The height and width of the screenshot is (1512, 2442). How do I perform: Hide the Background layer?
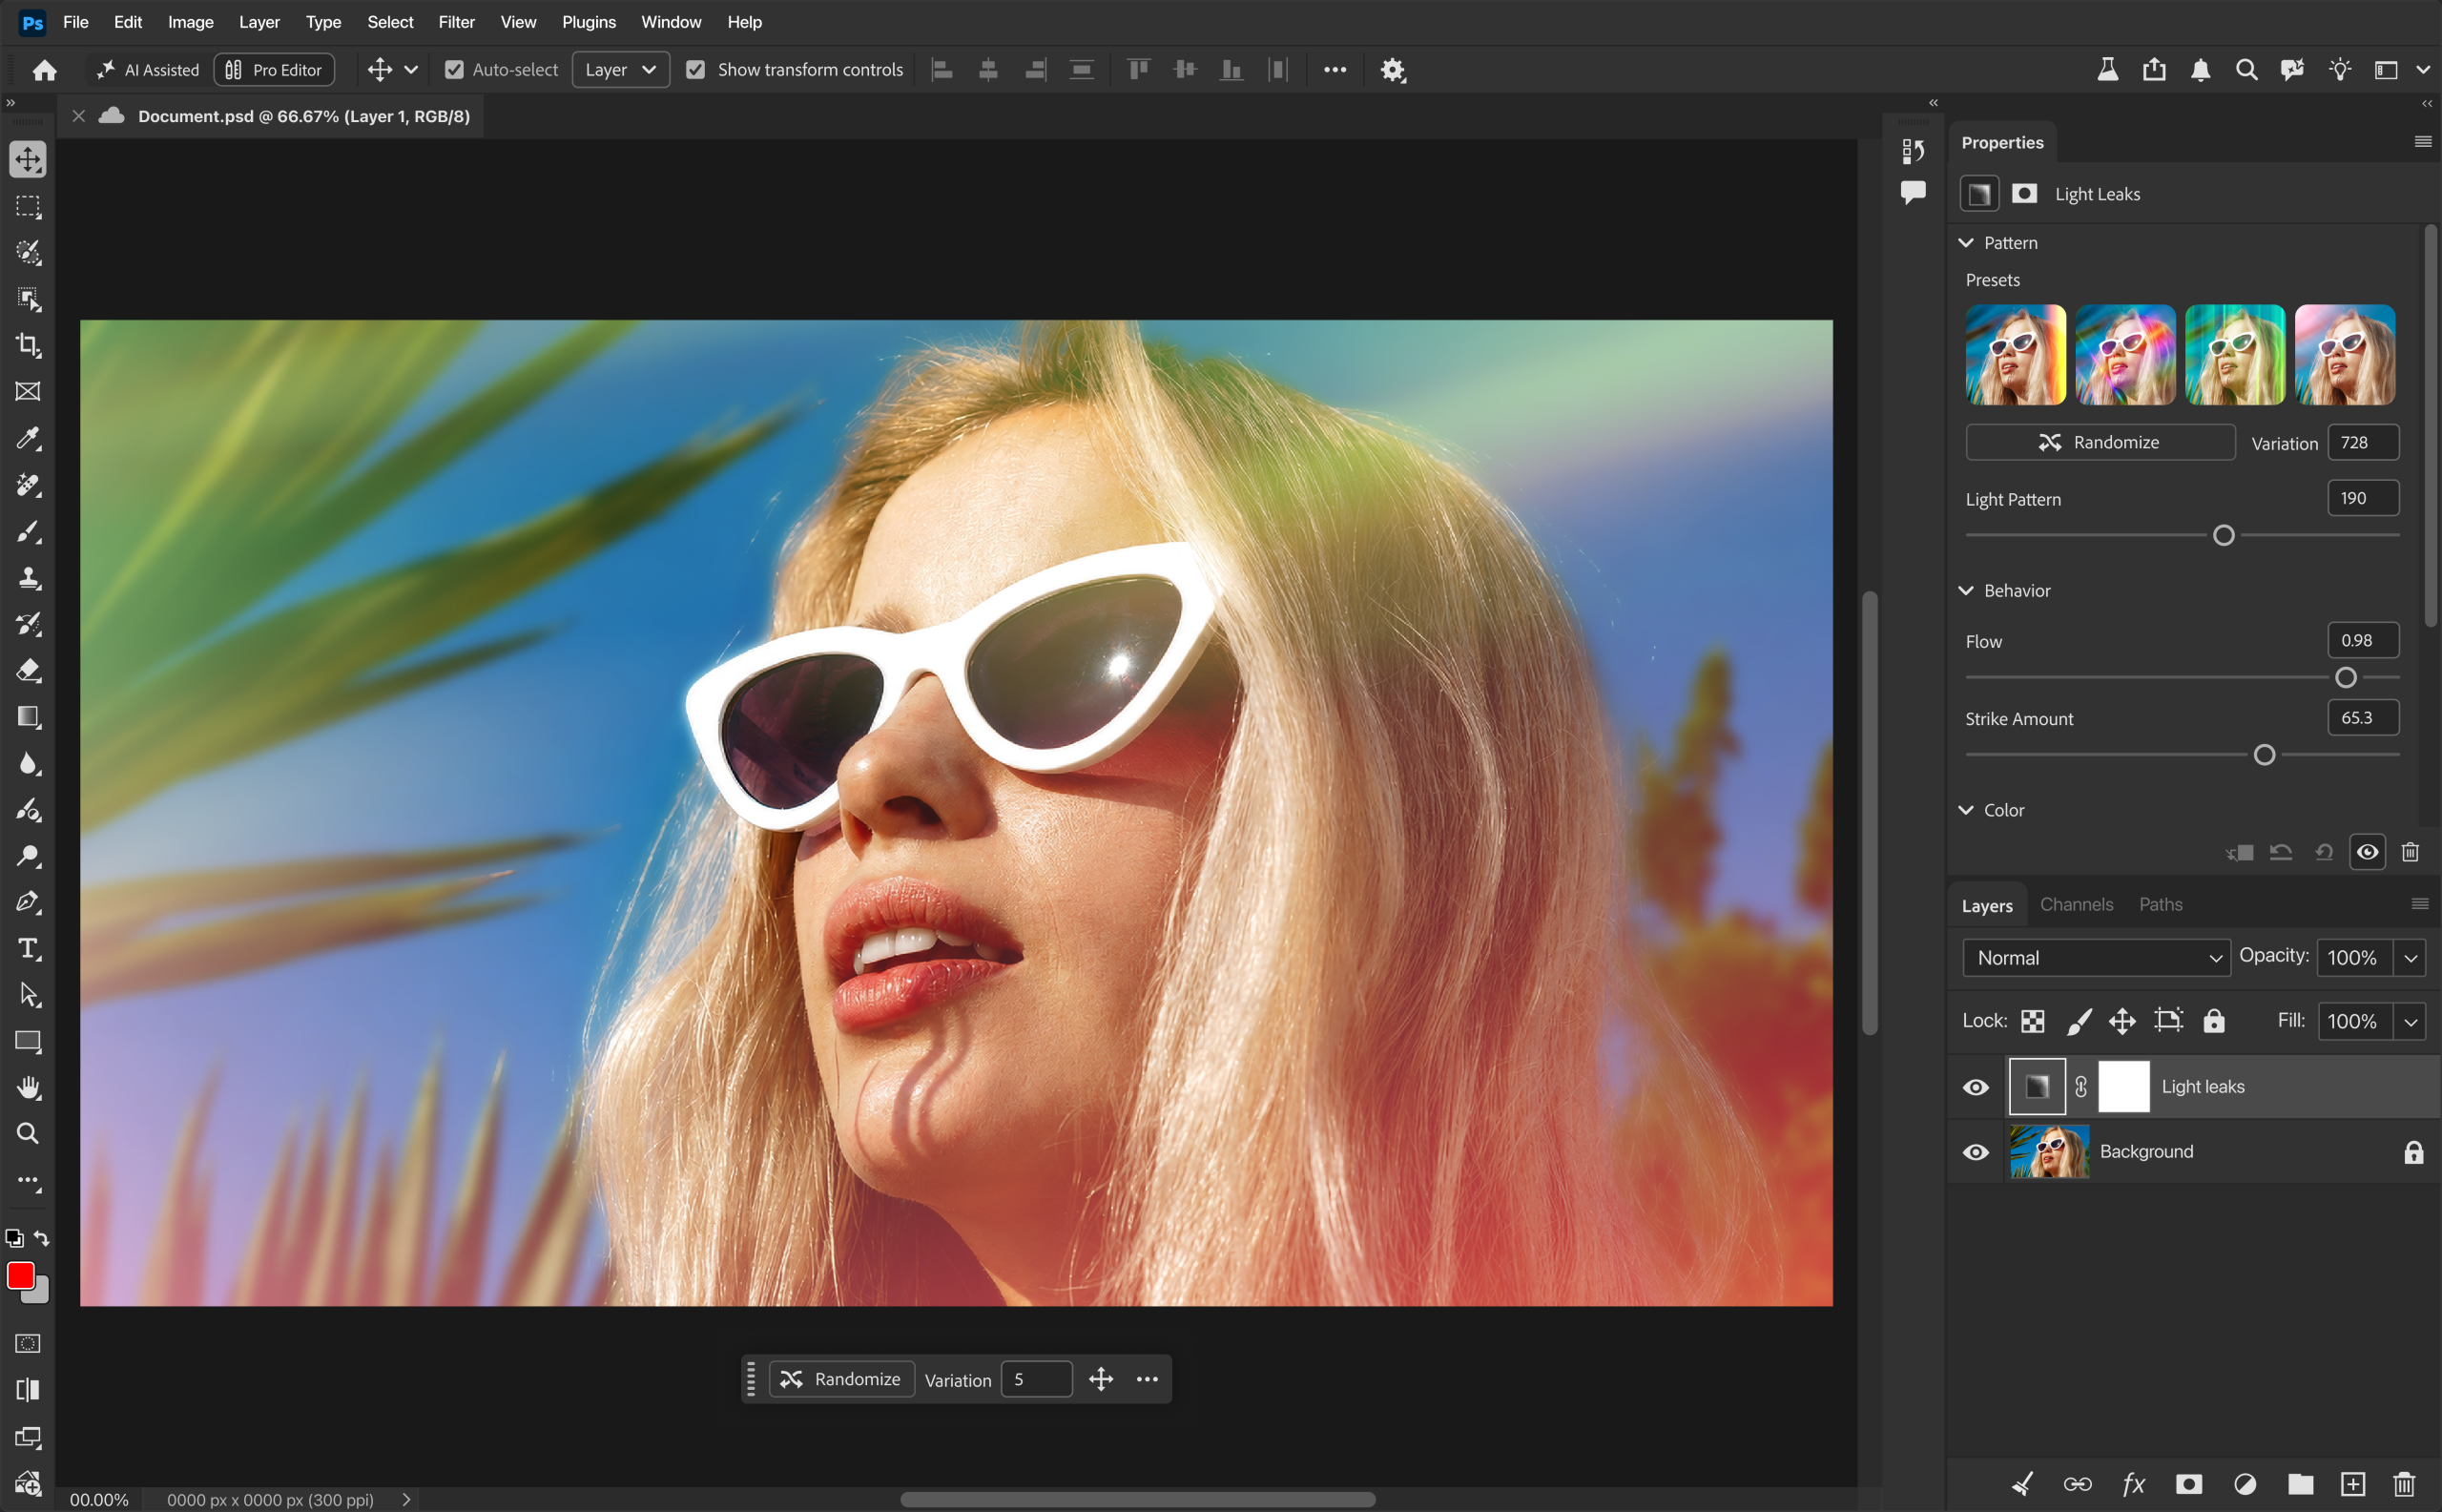point(1975,1152)
